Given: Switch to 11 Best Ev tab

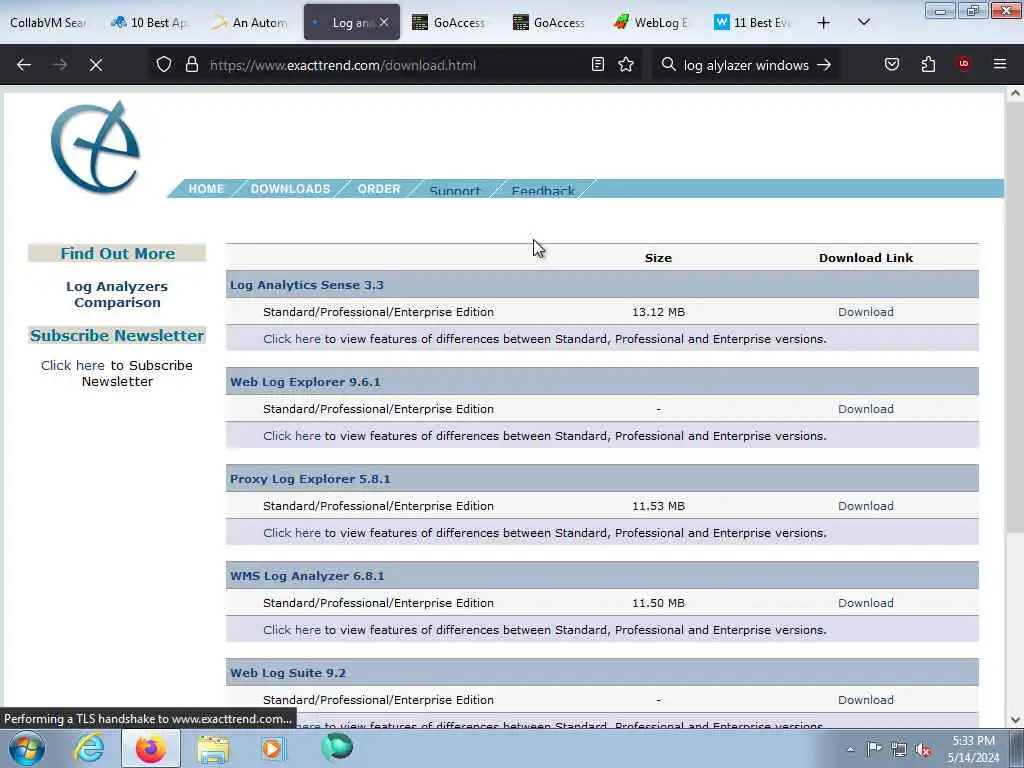Looking at the screenshot, I should 752,22.
